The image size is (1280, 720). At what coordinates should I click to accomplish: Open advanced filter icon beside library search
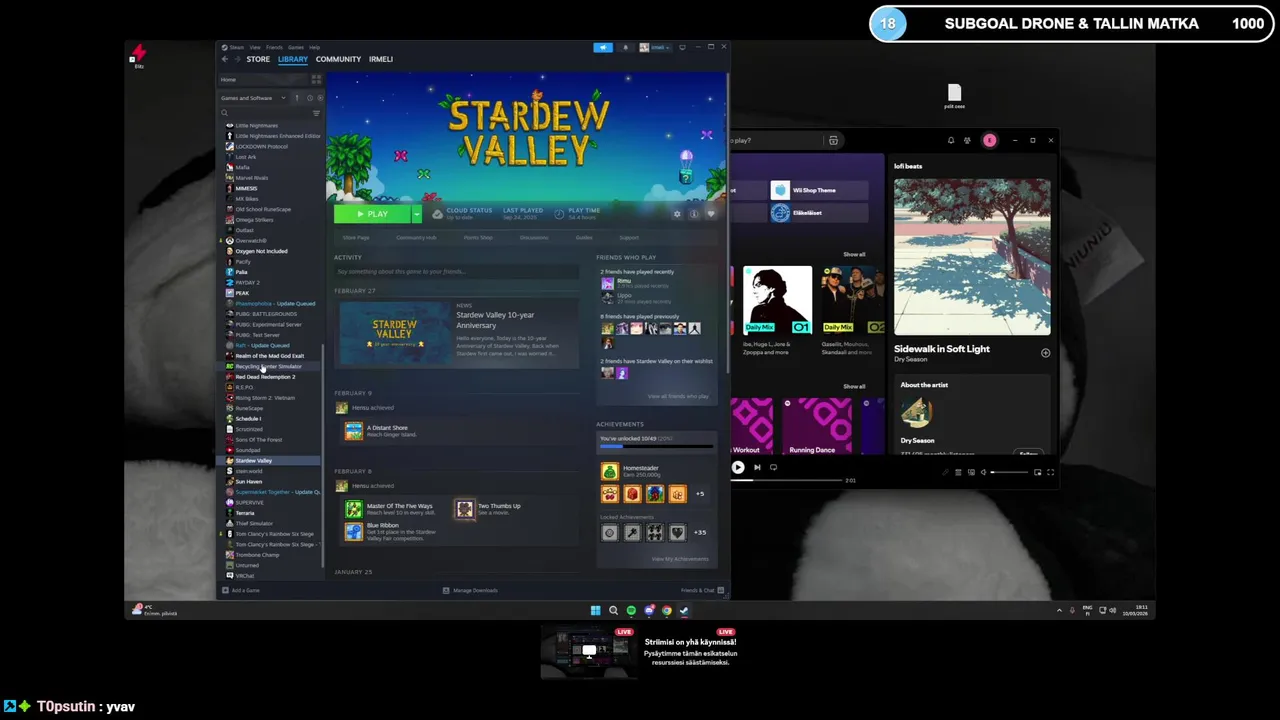[x=316, y=113]
